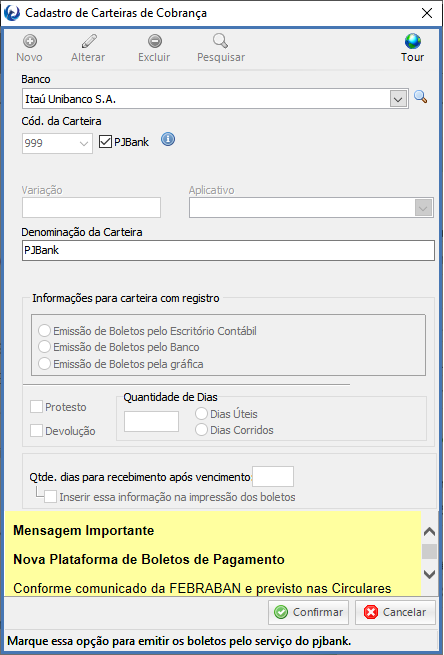Click the blue PJBank info icon

pyautogui.click(x=168, y=140)
